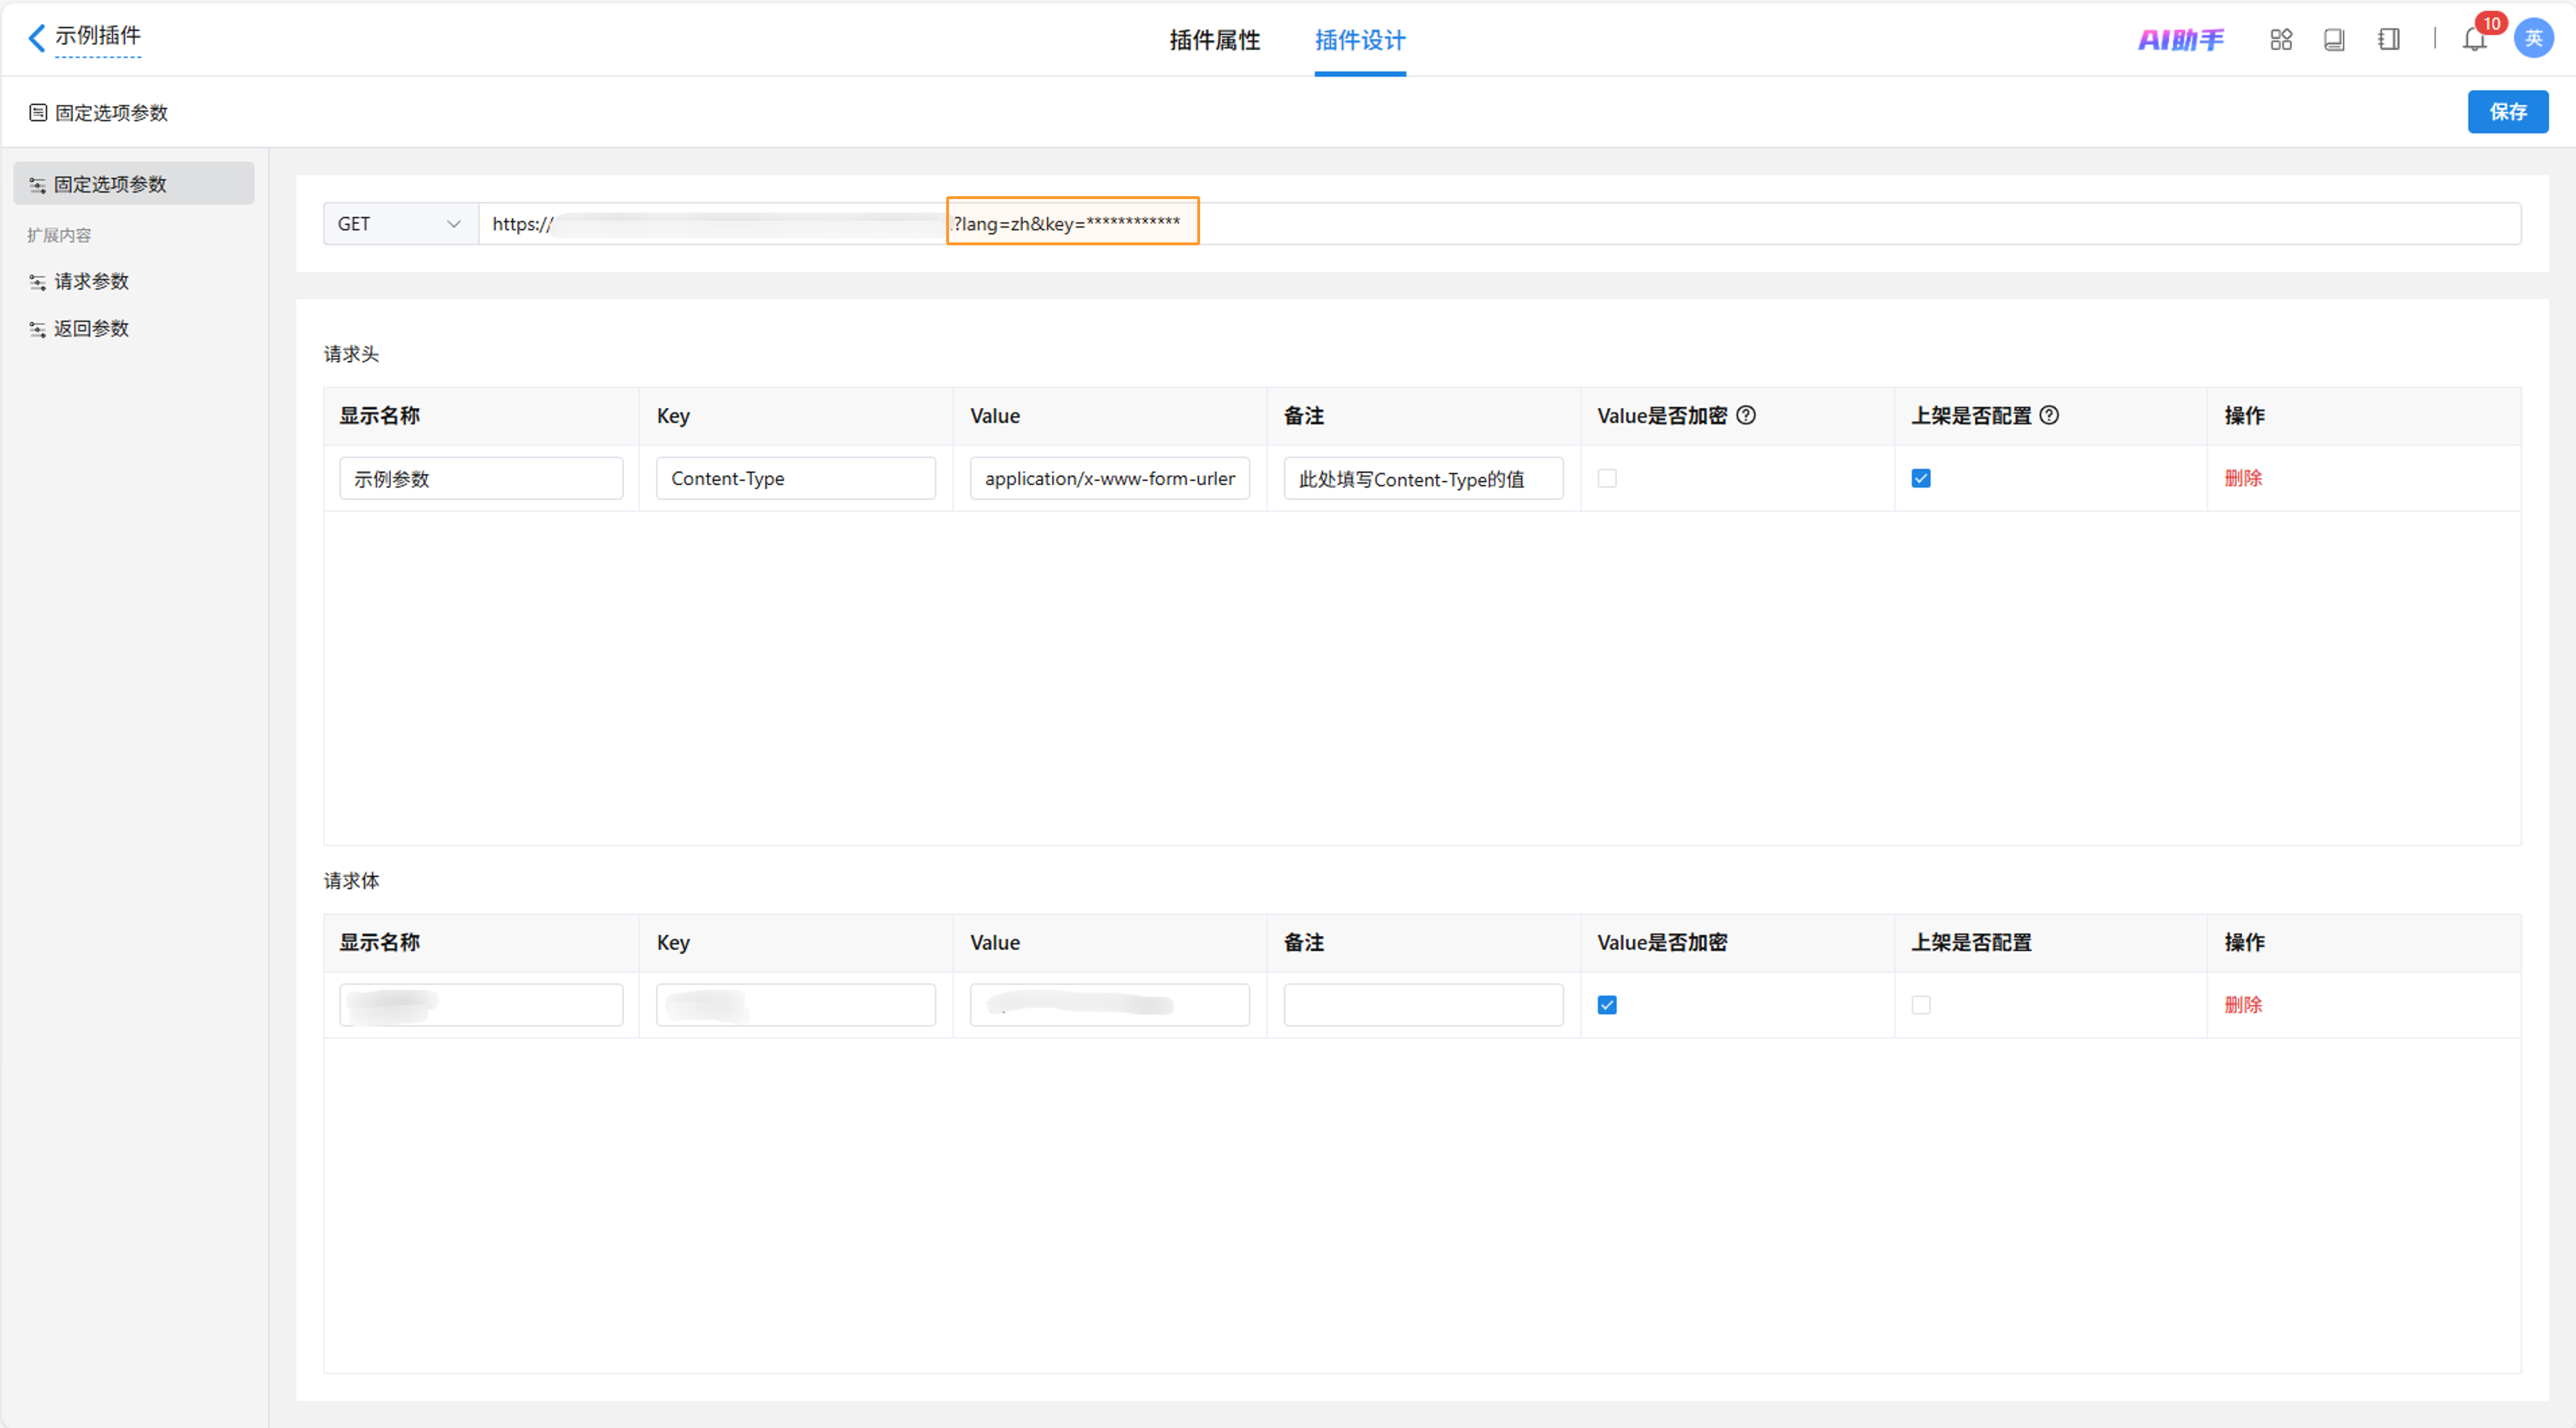Uncheck 上架是否配置 for request header row
This screenshot has height=1428, width=2576.
click(x=1921, y=478)
